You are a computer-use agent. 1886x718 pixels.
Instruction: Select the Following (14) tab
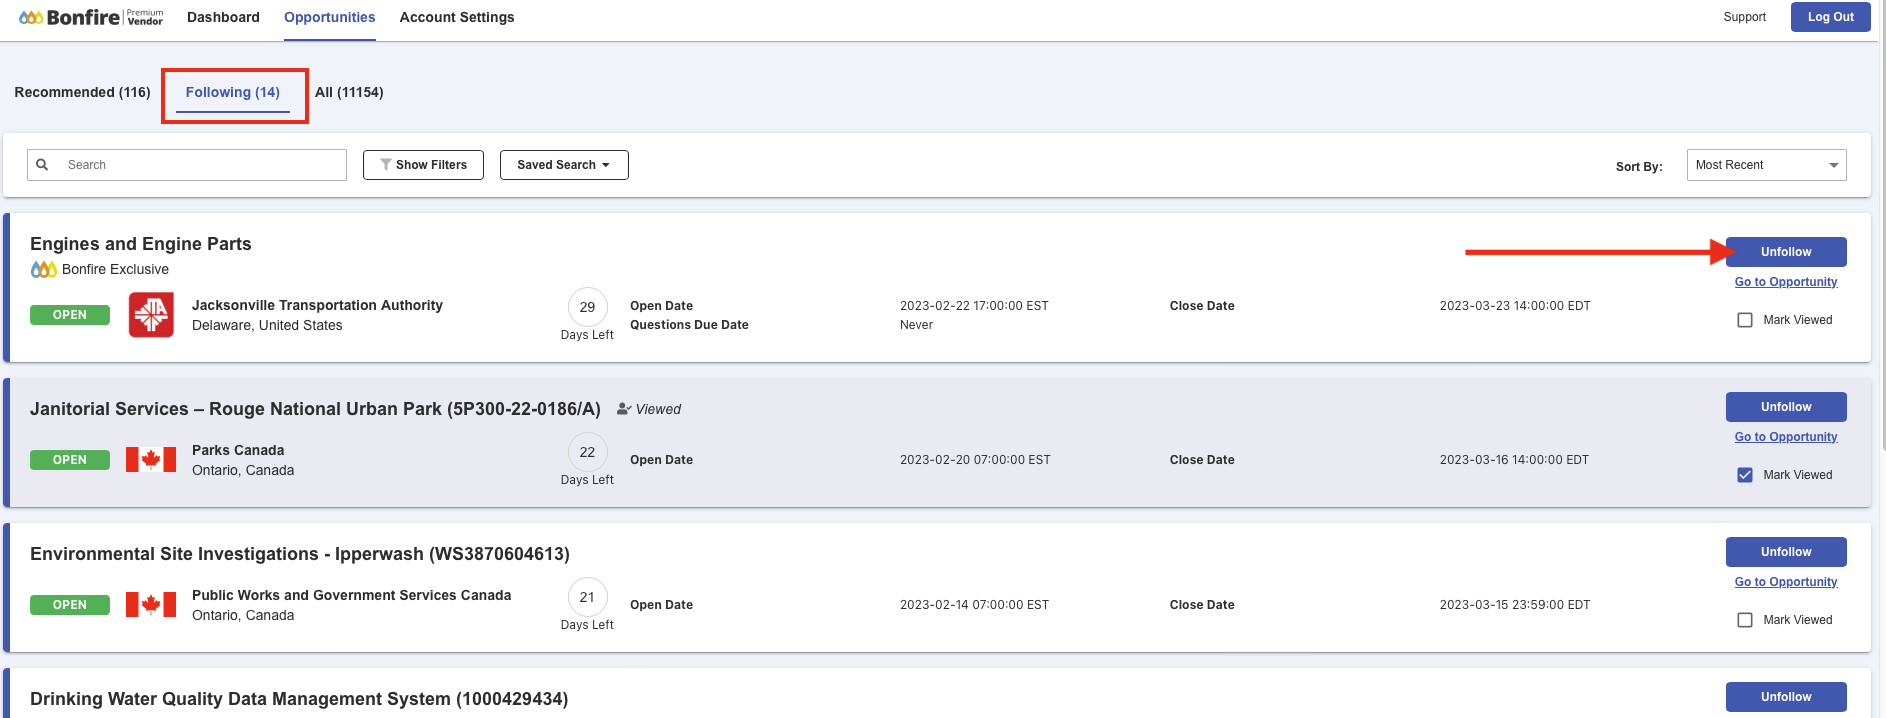[x=233, y=92]
